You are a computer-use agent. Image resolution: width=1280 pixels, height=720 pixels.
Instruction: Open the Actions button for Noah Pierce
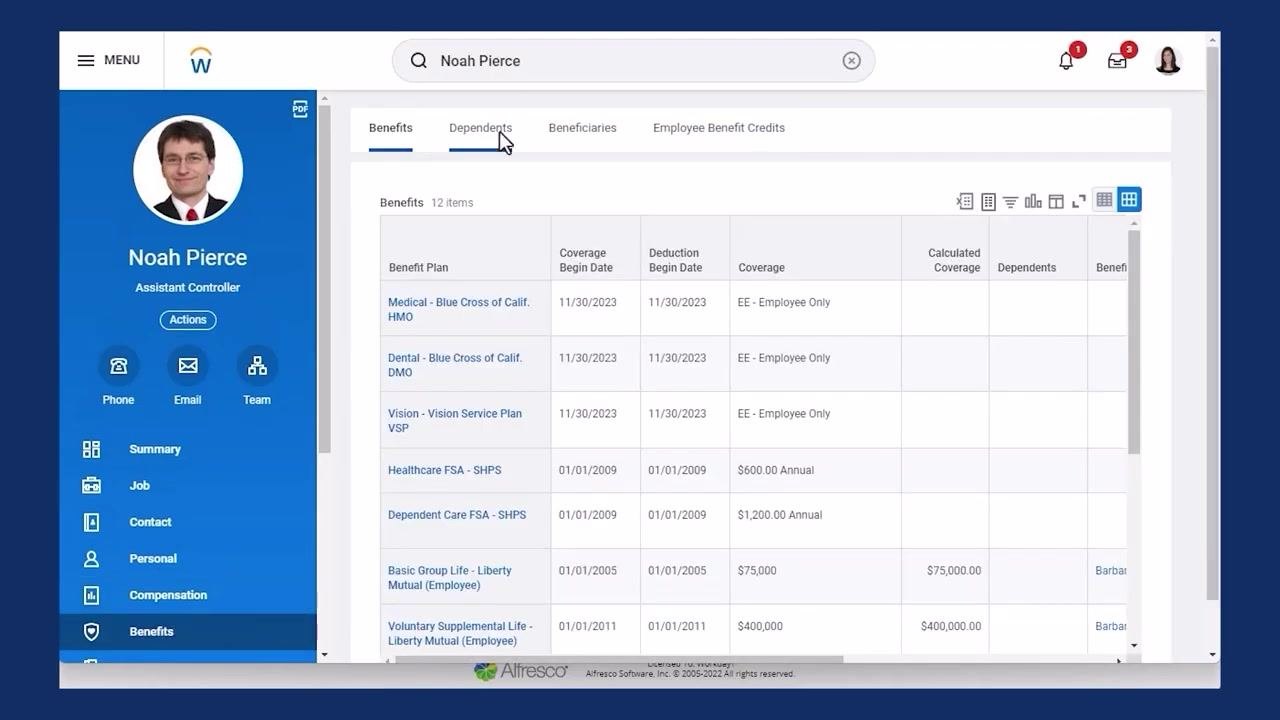[188, 320]
